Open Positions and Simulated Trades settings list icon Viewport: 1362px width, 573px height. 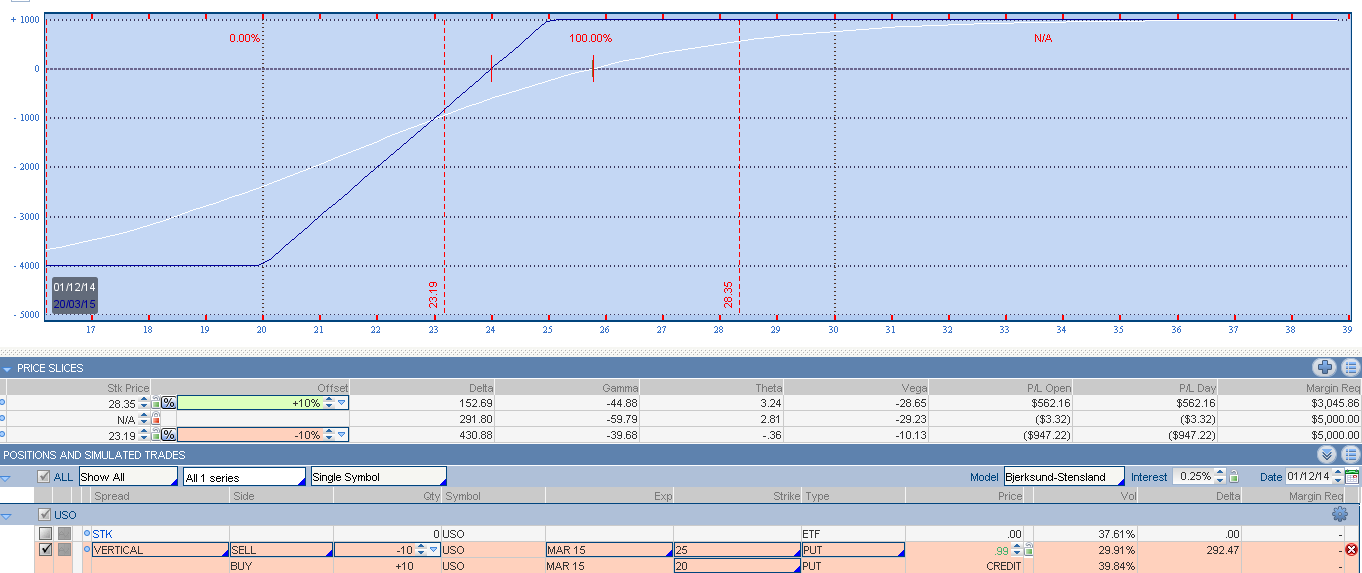(x=1350, y=454)
